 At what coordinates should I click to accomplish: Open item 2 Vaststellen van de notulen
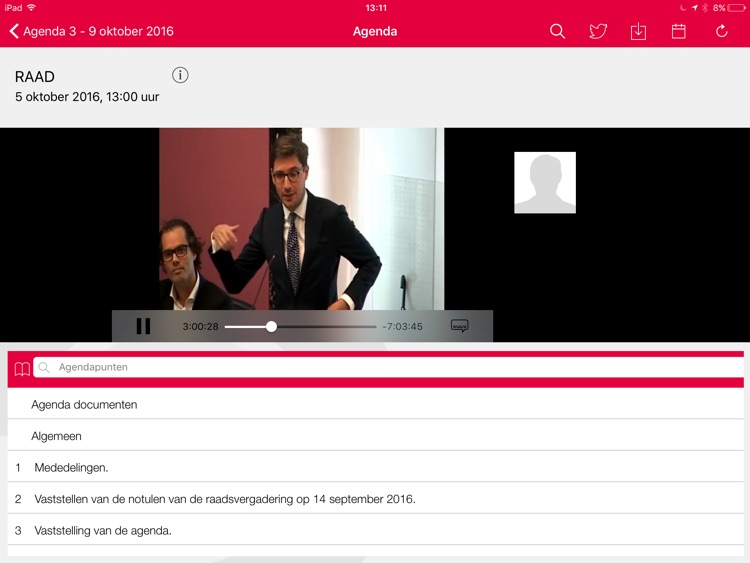(375, 499)
